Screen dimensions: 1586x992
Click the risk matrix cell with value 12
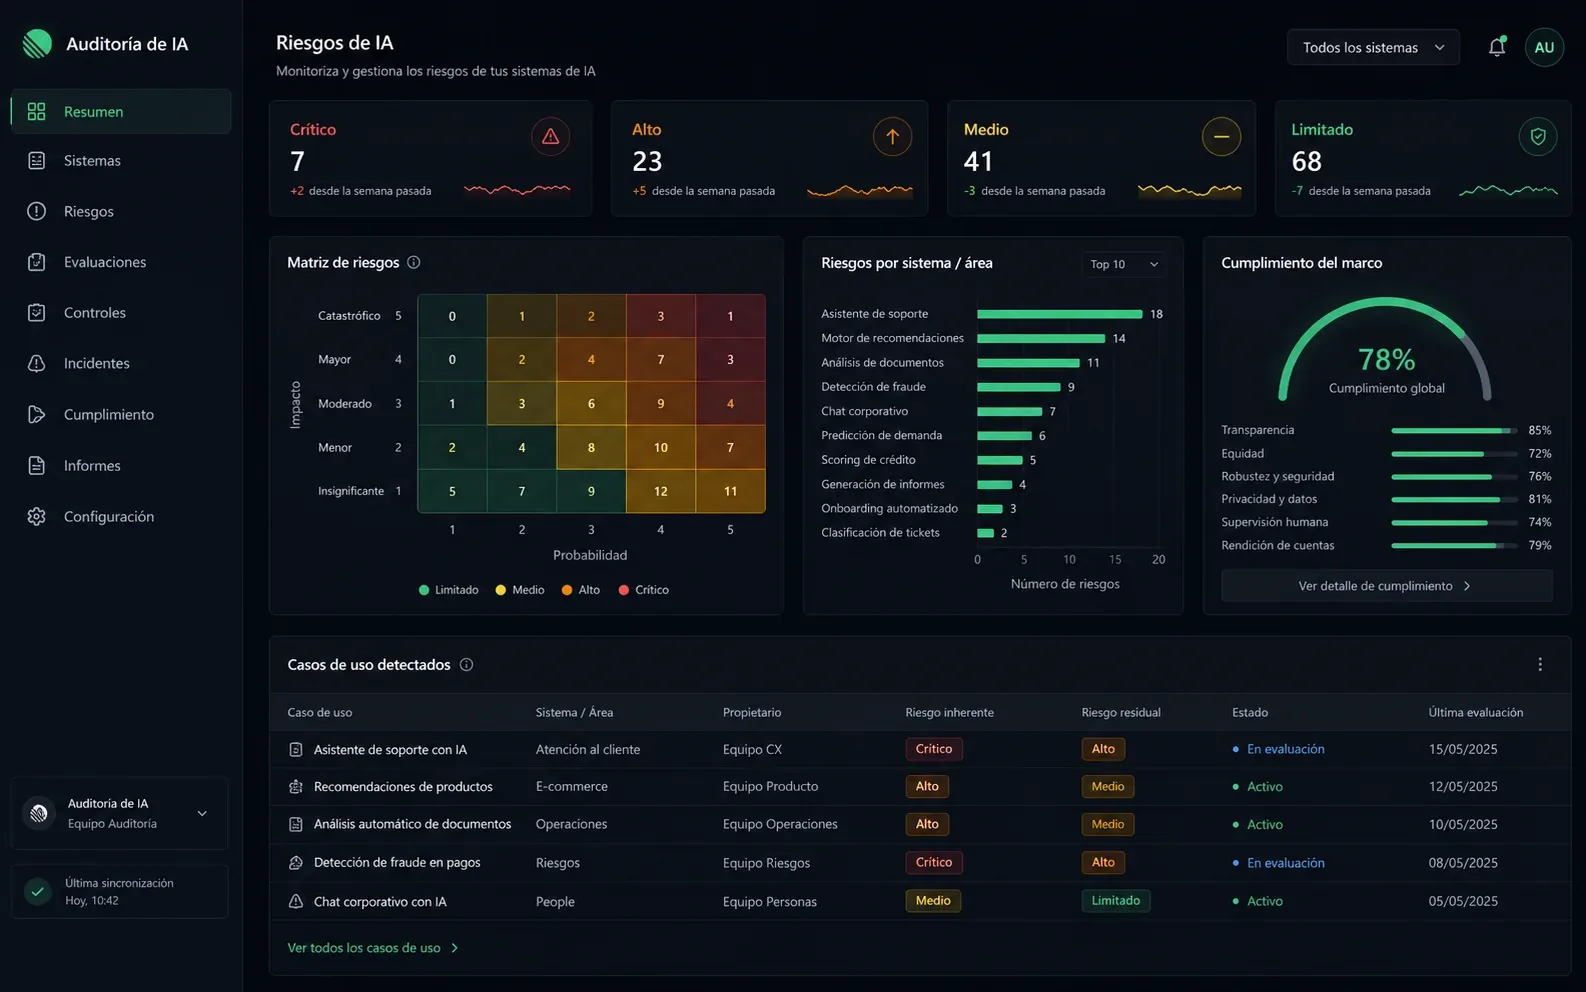pyautogui.click(x=661, y=491)
